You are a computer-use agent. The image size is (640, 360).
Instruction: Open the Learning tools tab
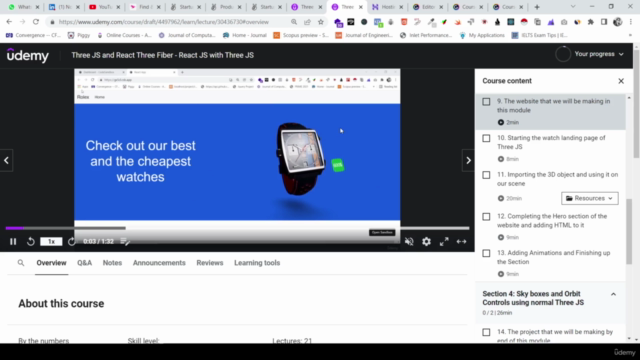257,263
